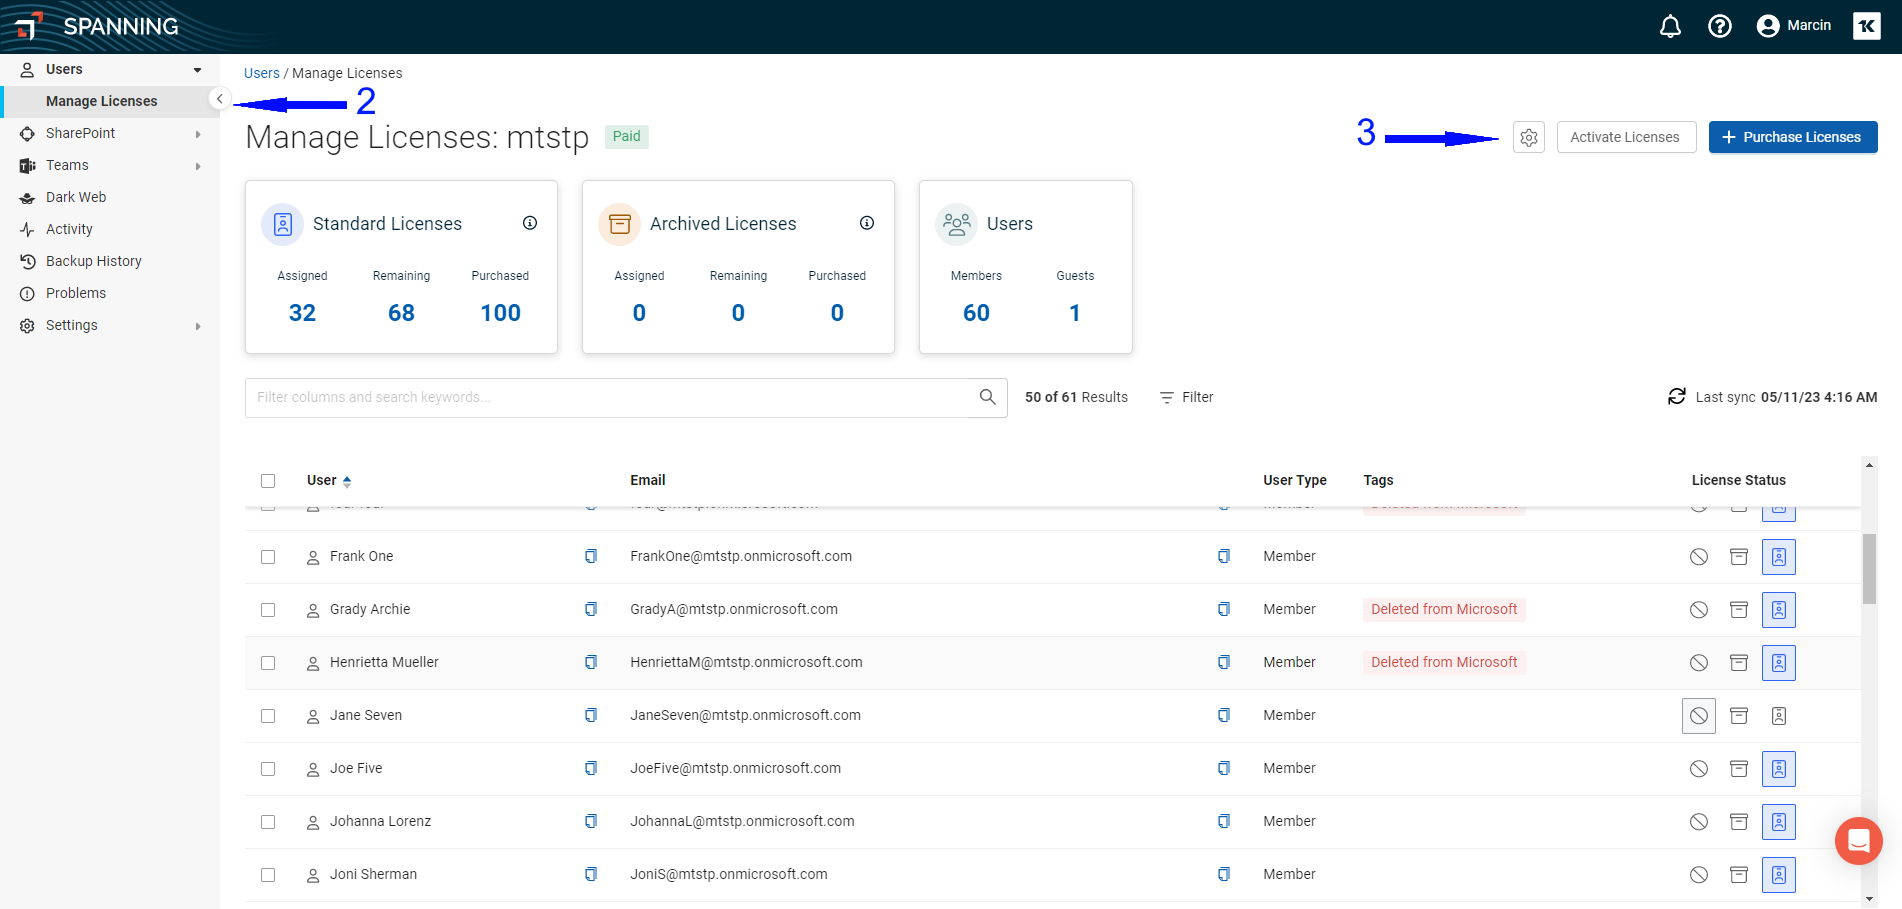
Task: Follow the Users breadcrumb link
Action: (x=261, y=73)
